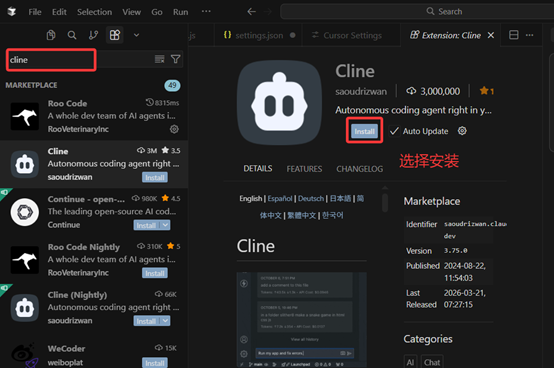Screen dimensions: 554x368
Task: Open Roo Code manage gear icon
Action: pos(174,129)
